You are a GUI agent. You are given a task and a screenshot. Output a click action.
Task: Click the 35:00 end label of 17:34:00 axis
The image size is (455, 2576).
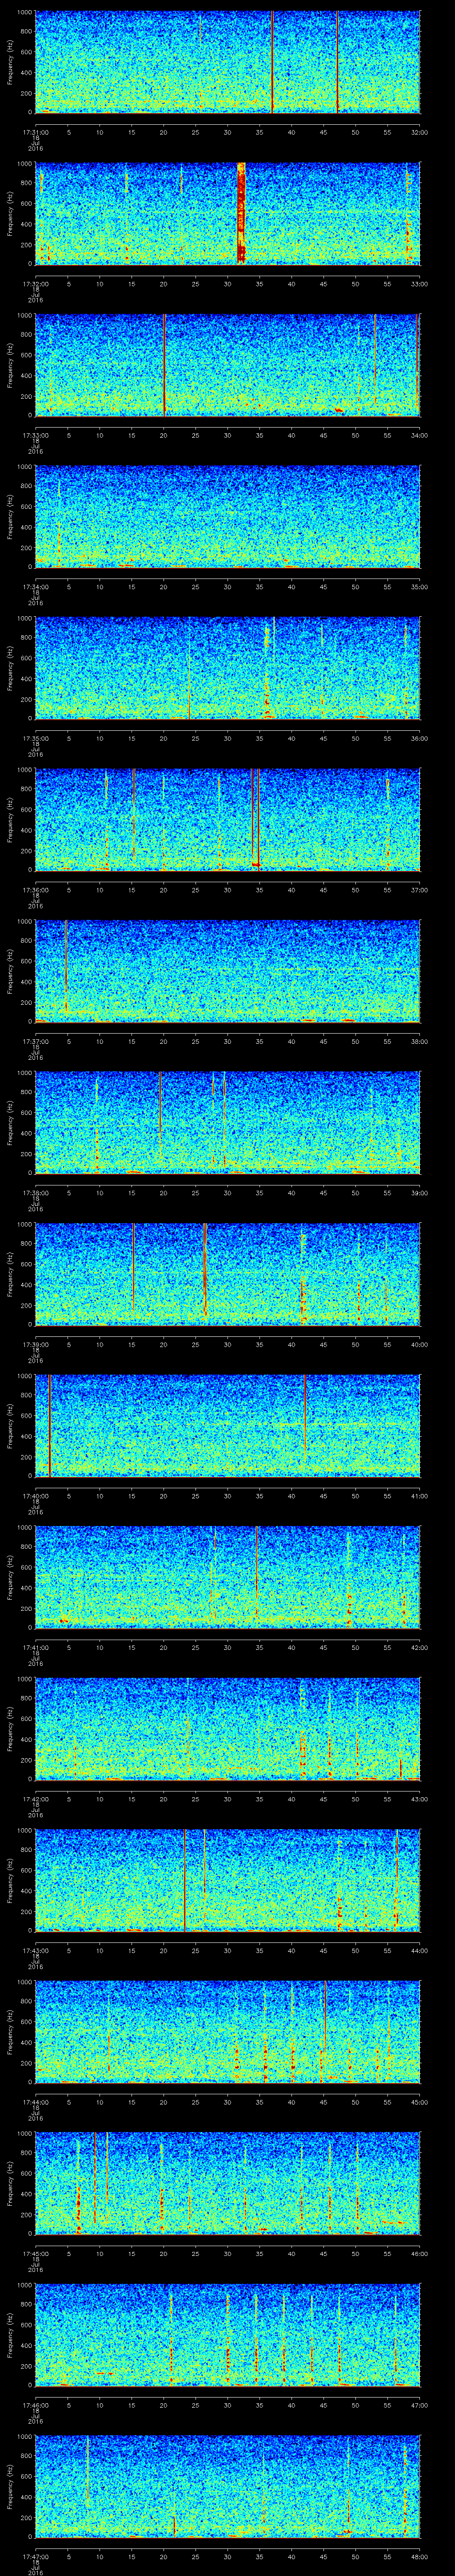coord(419,586)
